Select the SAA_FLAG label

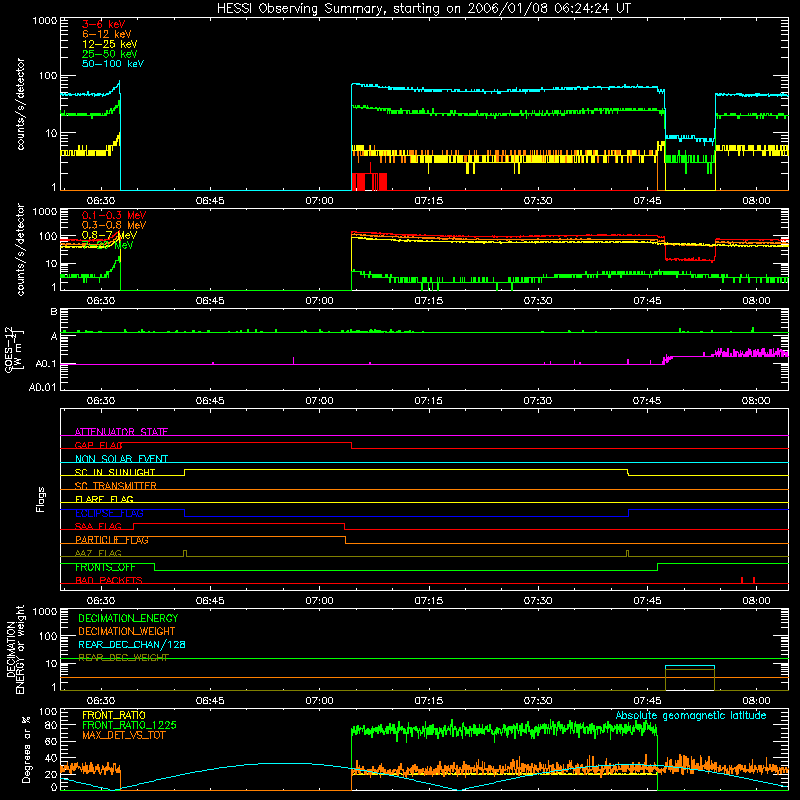click(98, 527)
